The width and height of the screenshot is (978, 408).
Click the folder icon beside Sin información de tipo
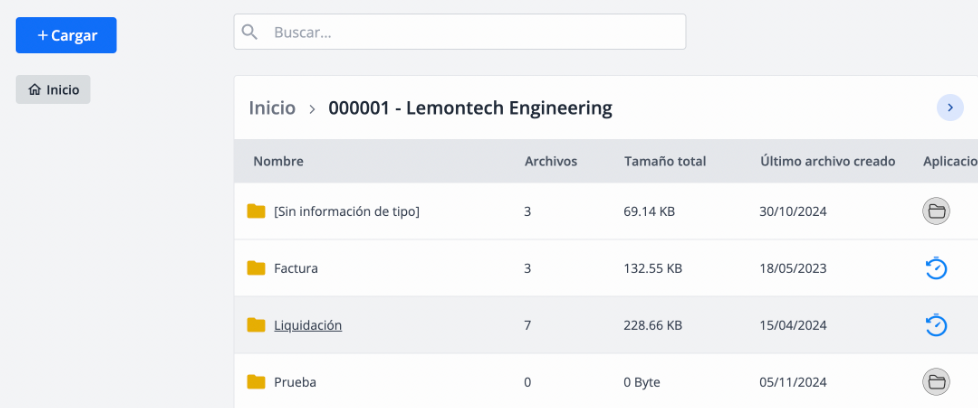tap(256, 211)
